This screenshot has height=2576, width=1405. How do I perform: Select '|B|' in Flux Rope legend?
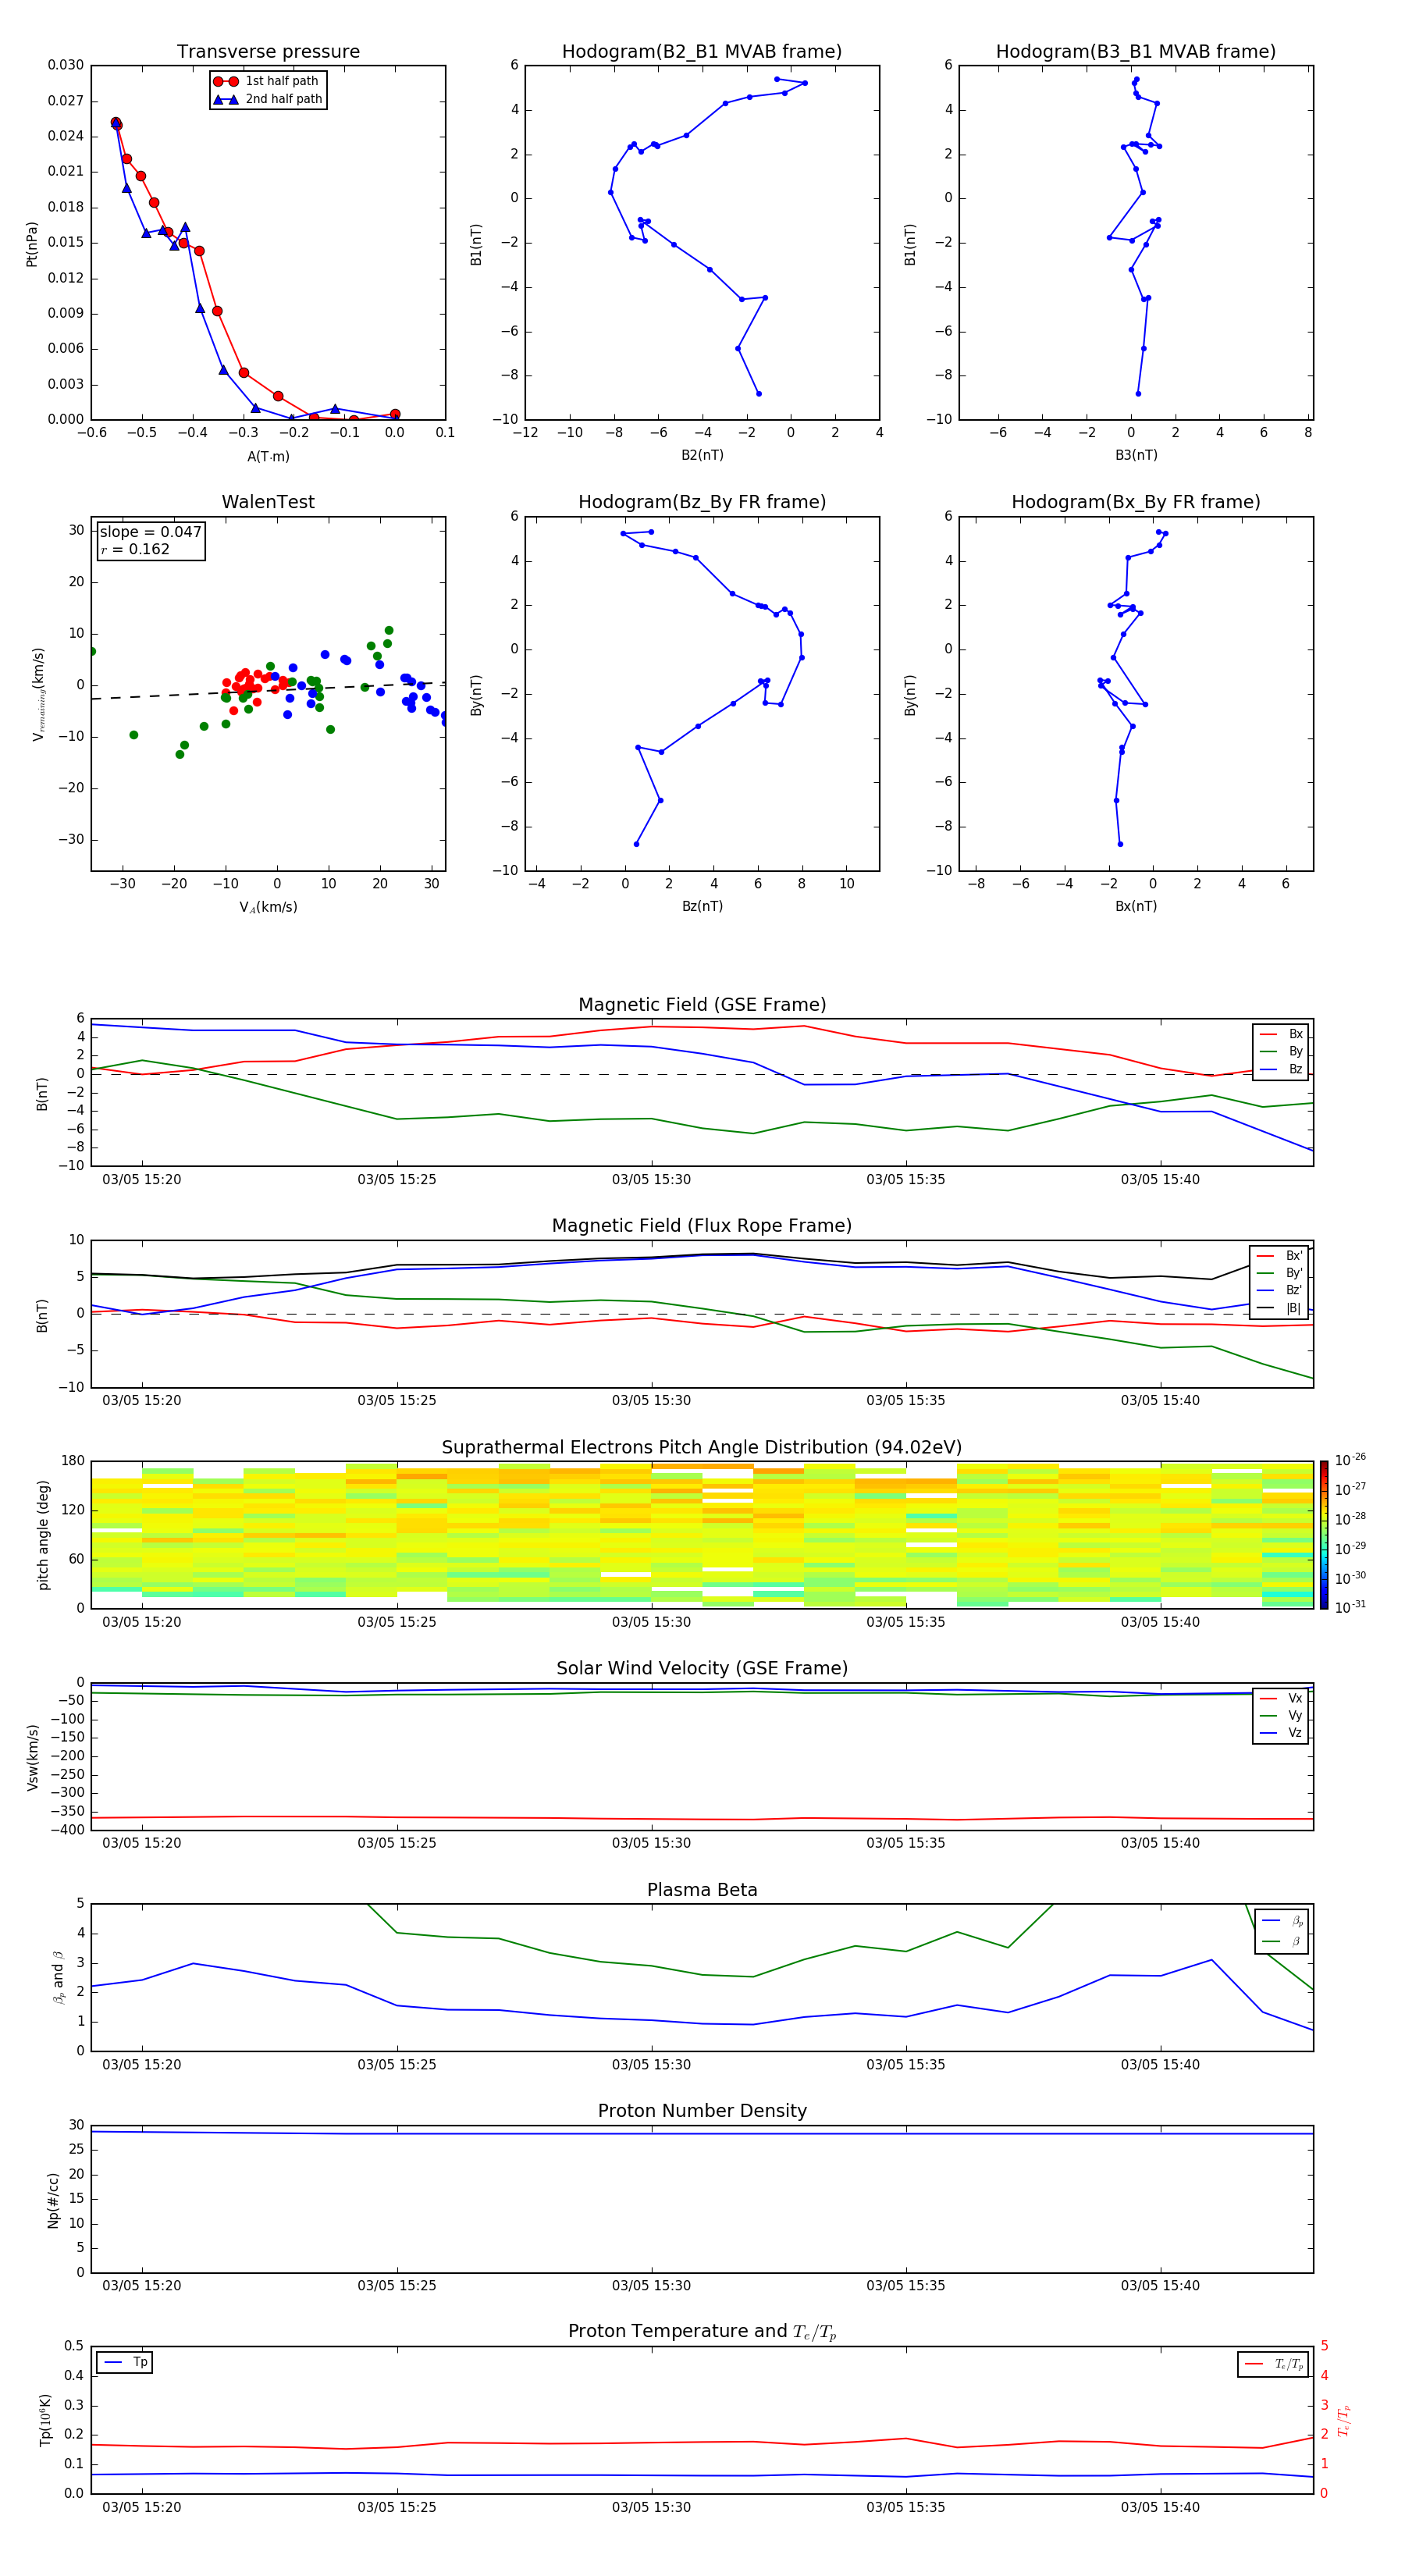pos(1279,1308)
